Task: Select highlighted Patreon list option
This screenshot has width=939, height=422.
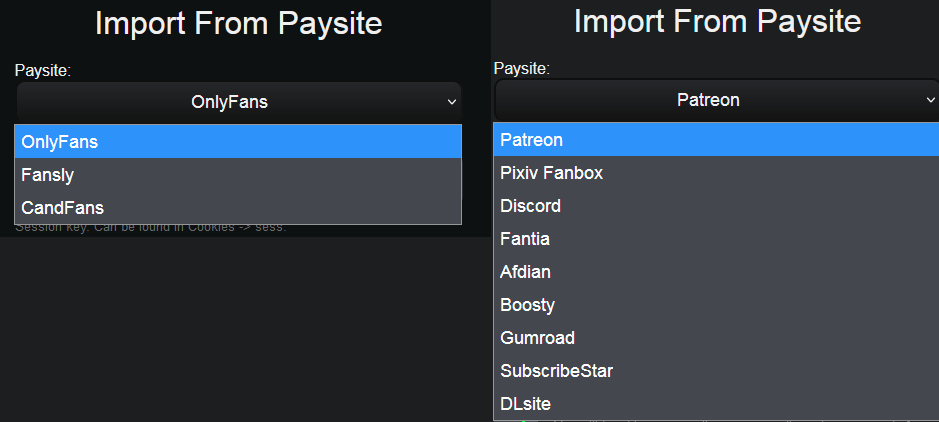Action: [x=716, y=139]
